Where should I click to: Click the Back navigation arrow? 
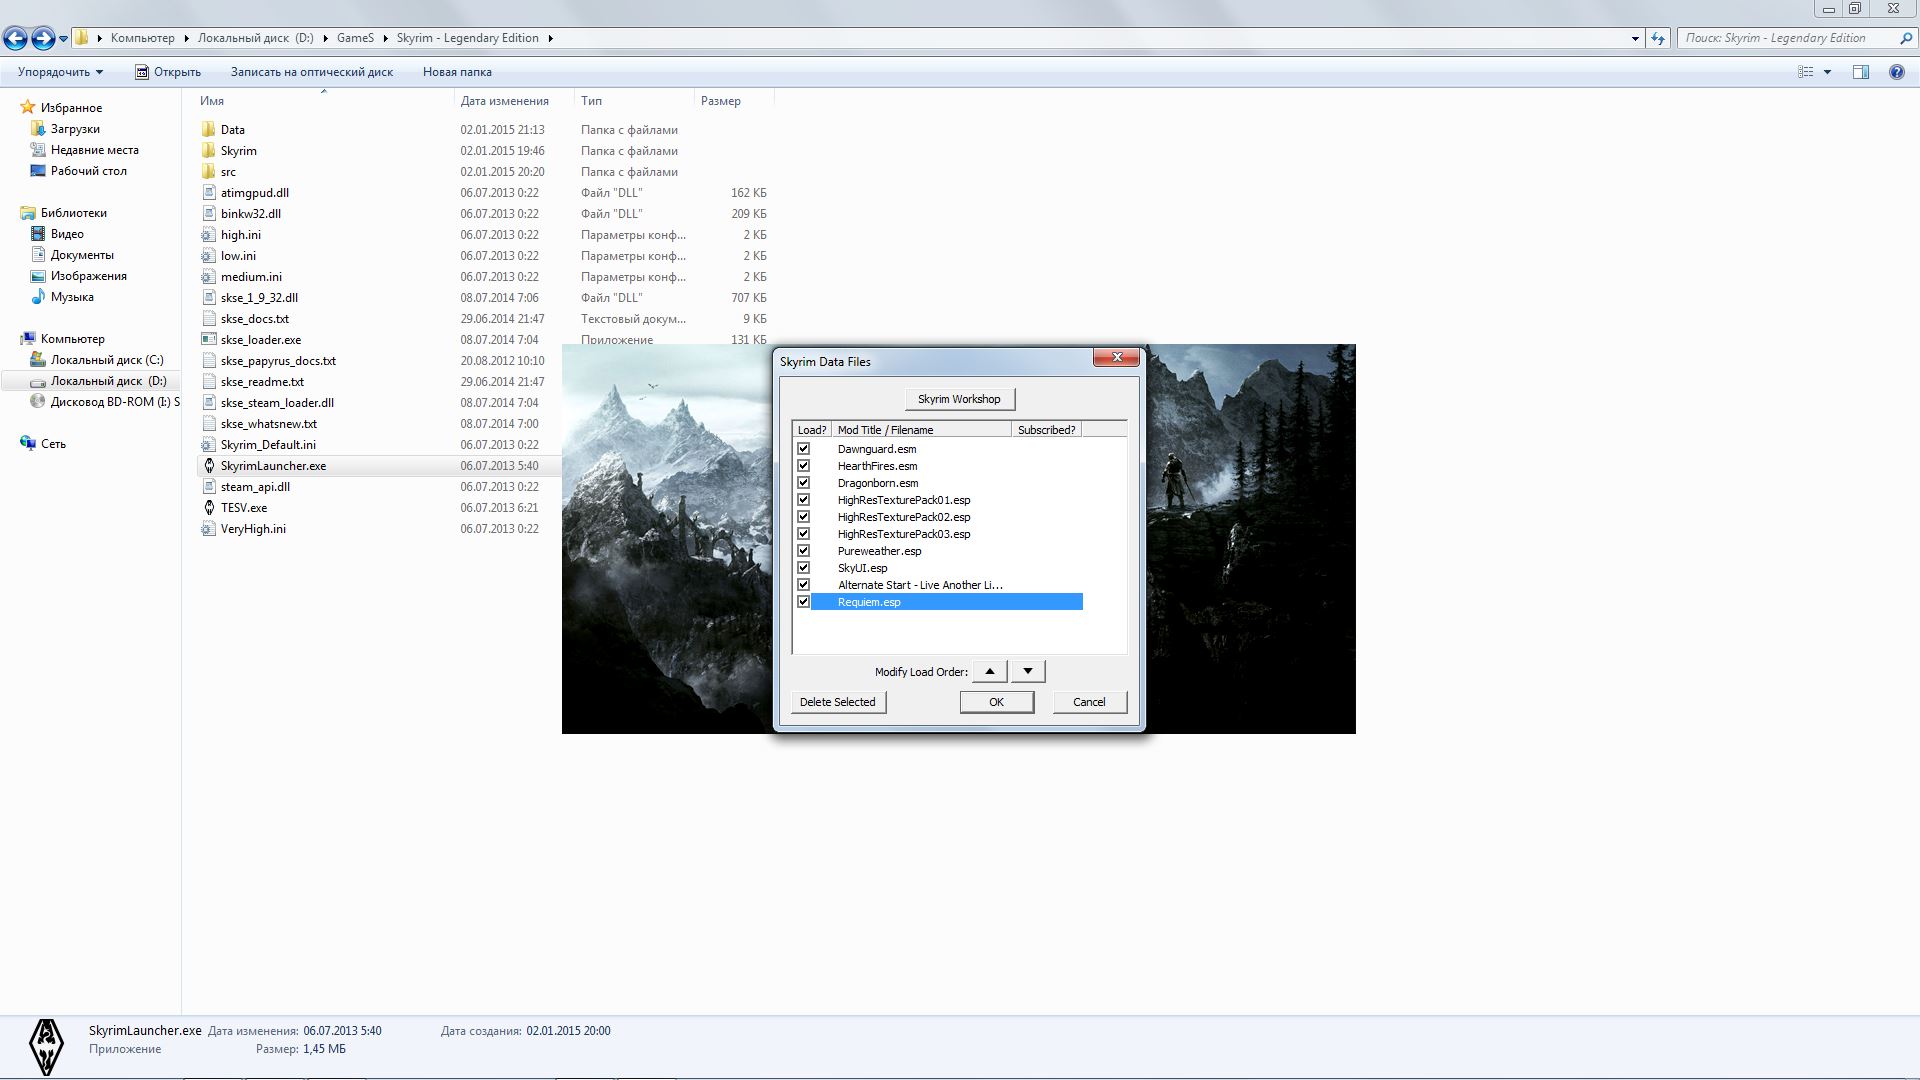pyautogui.click(x=15, y=38)
